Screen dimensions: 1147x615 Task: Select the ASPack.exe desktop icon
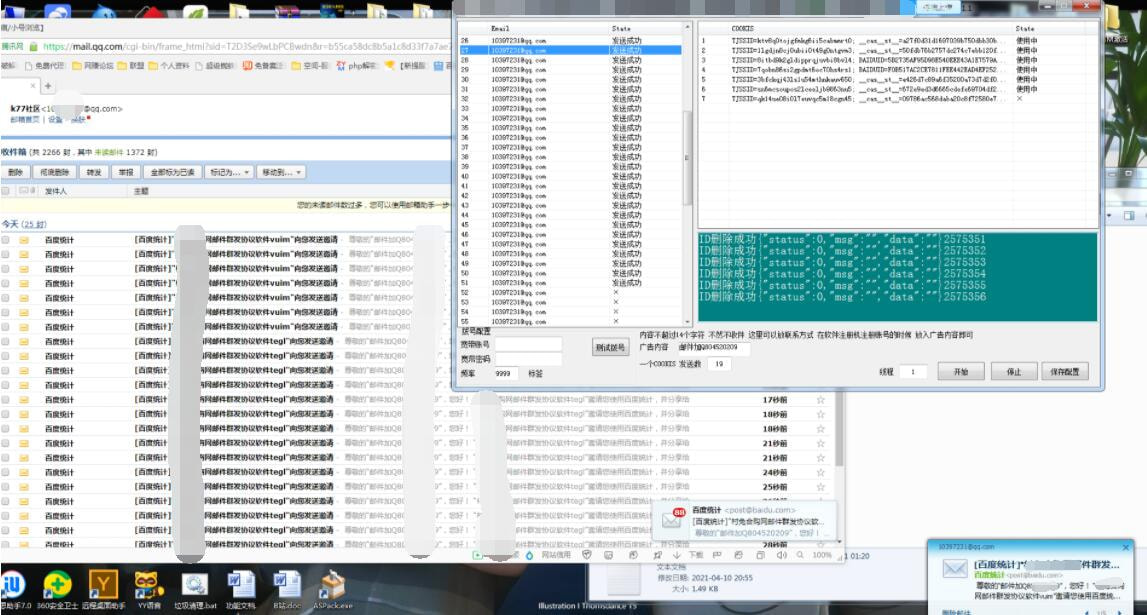[333, 589]
